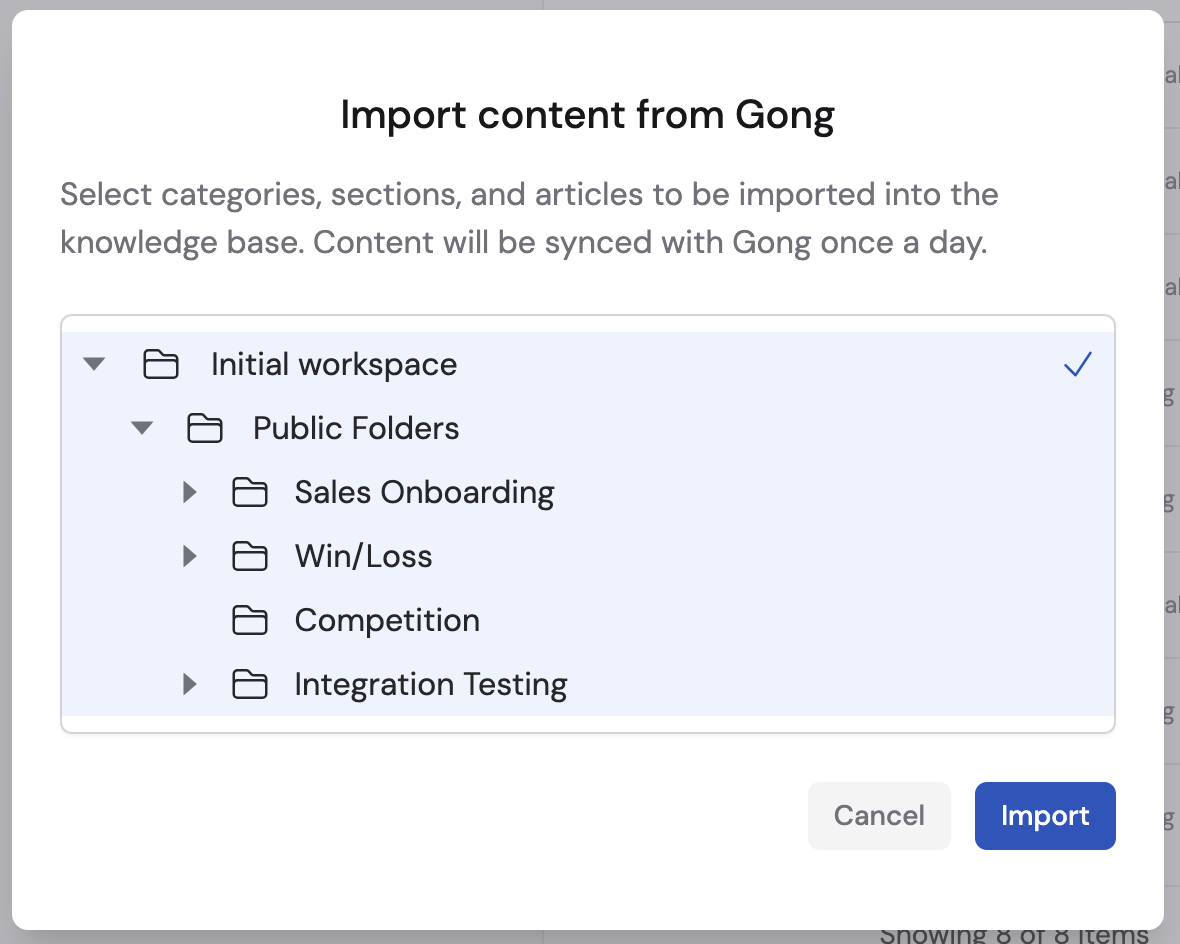Screen dimensions: 1180x944
Task: Collapse the Public Folders node
Action: coord(141,427)
